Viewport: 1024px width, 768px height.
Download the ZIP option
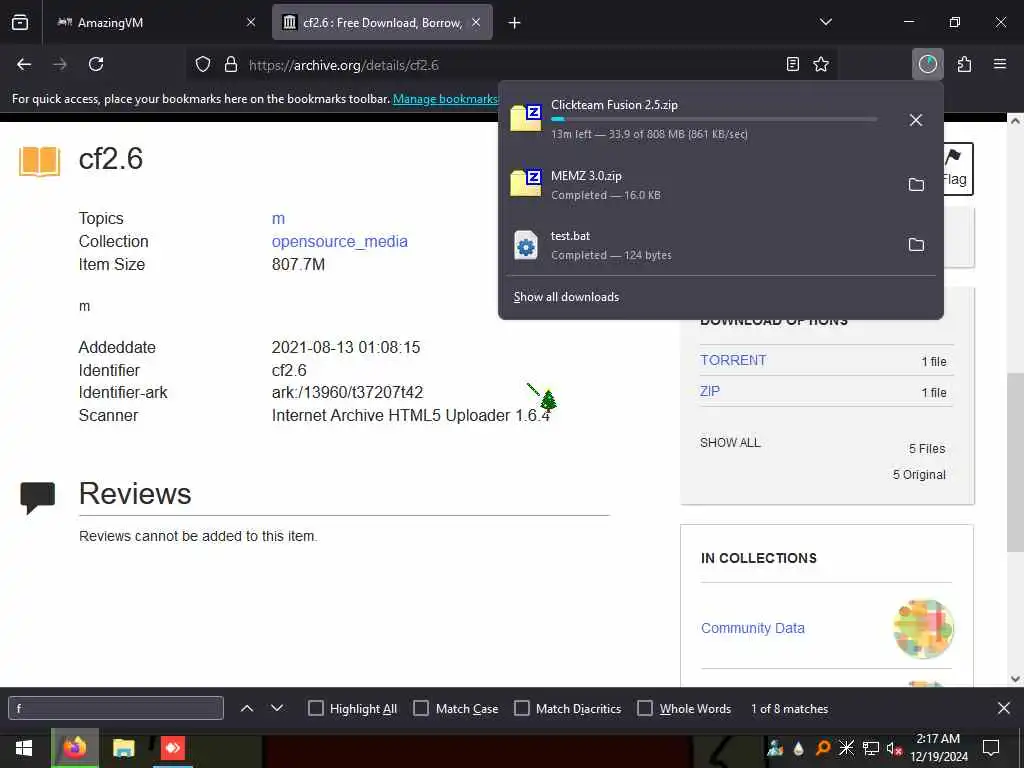click(x=710, y=391)
